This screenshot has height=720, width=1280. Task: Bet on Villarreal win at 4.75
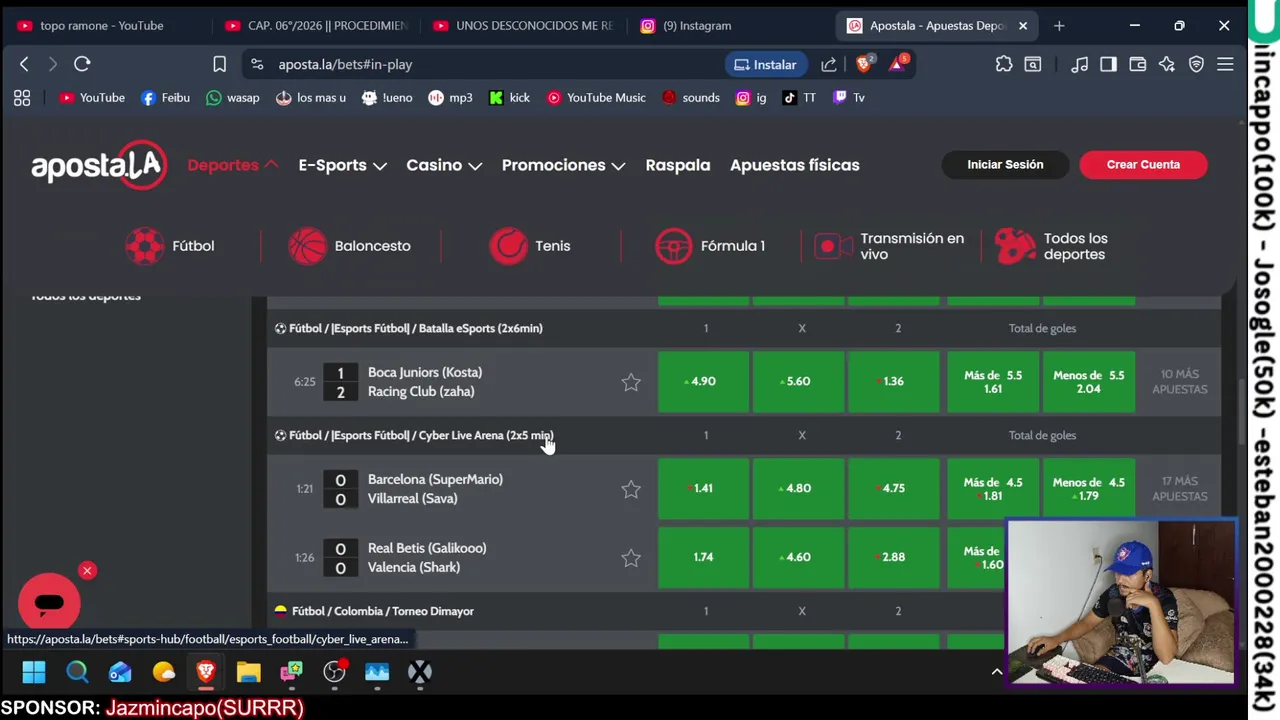click(893, 488)
